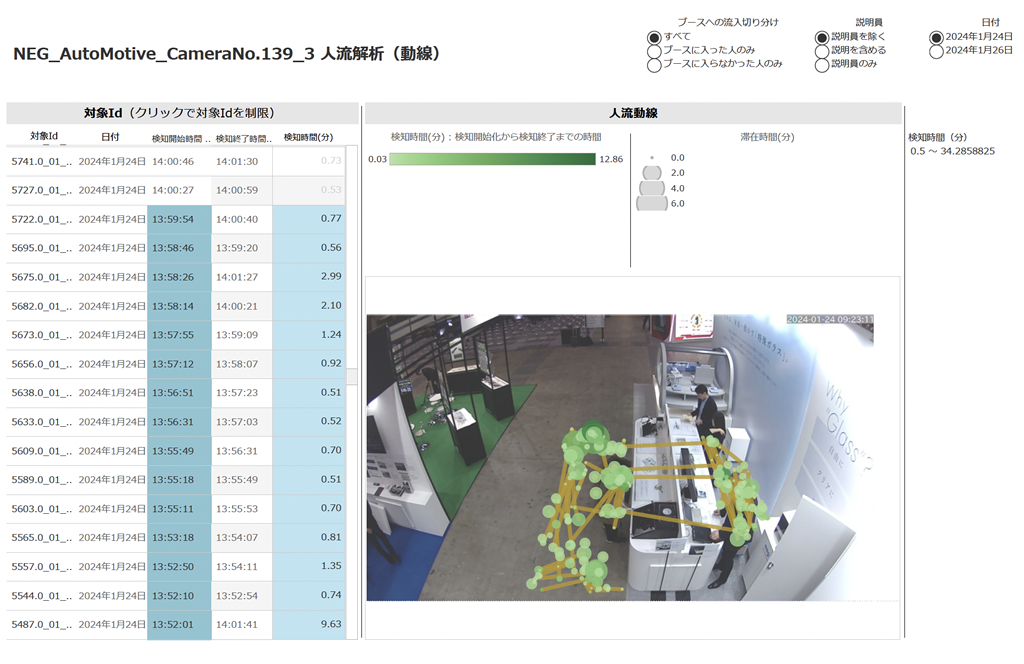Select the 0.0 dwell time legend dot
The width and height of the screenshot is (1024, 664).
pos(652,158)
